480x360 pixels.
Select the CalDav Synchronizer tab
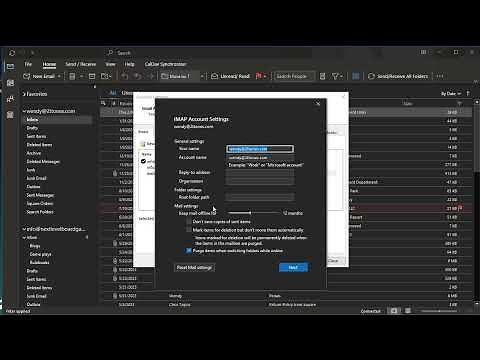coord(165,64)
